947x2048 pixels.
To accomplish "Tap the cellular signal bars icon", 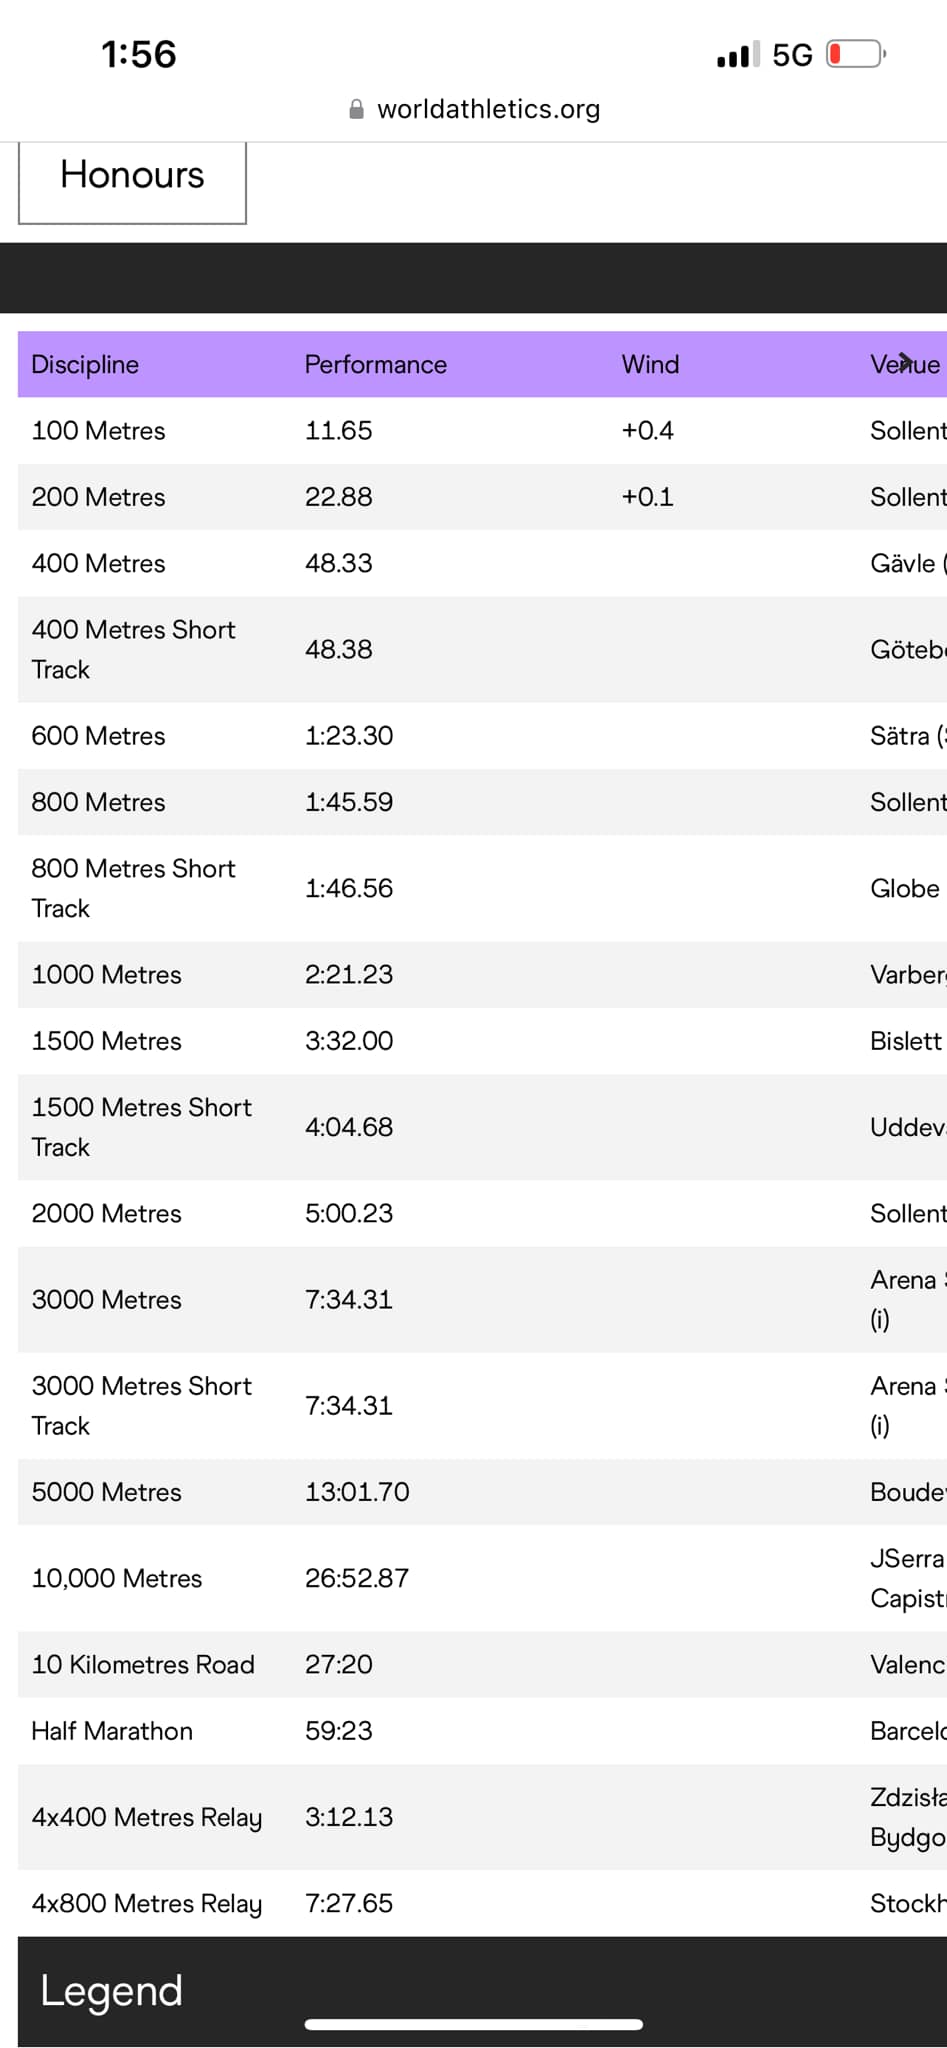I will (x=738, y=54).
